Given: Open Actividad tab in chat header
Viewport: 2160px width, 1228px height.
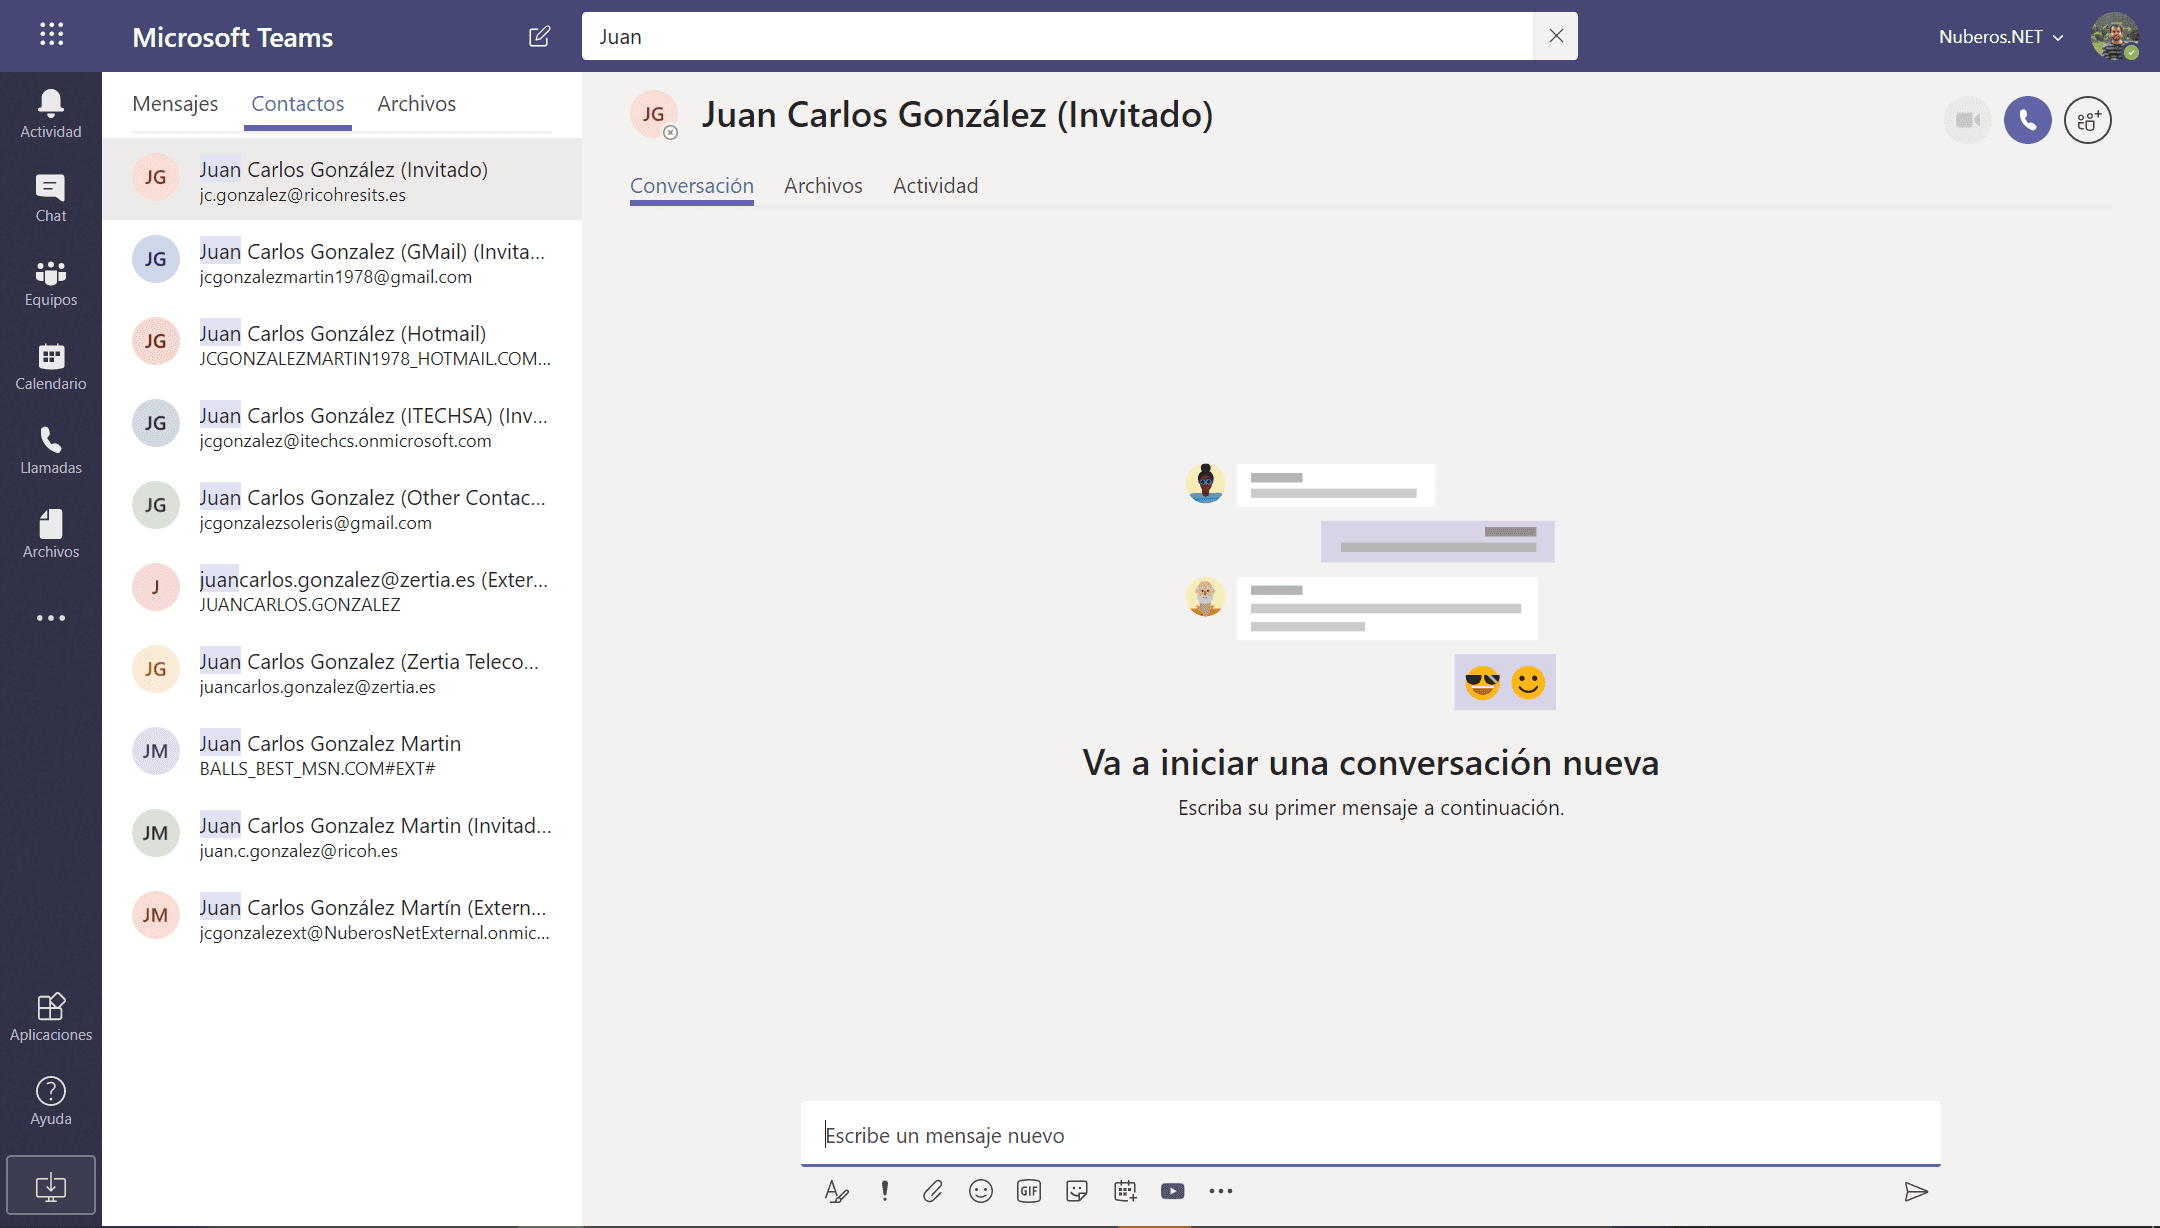Looking at the screenshot, I should (936, 186).
